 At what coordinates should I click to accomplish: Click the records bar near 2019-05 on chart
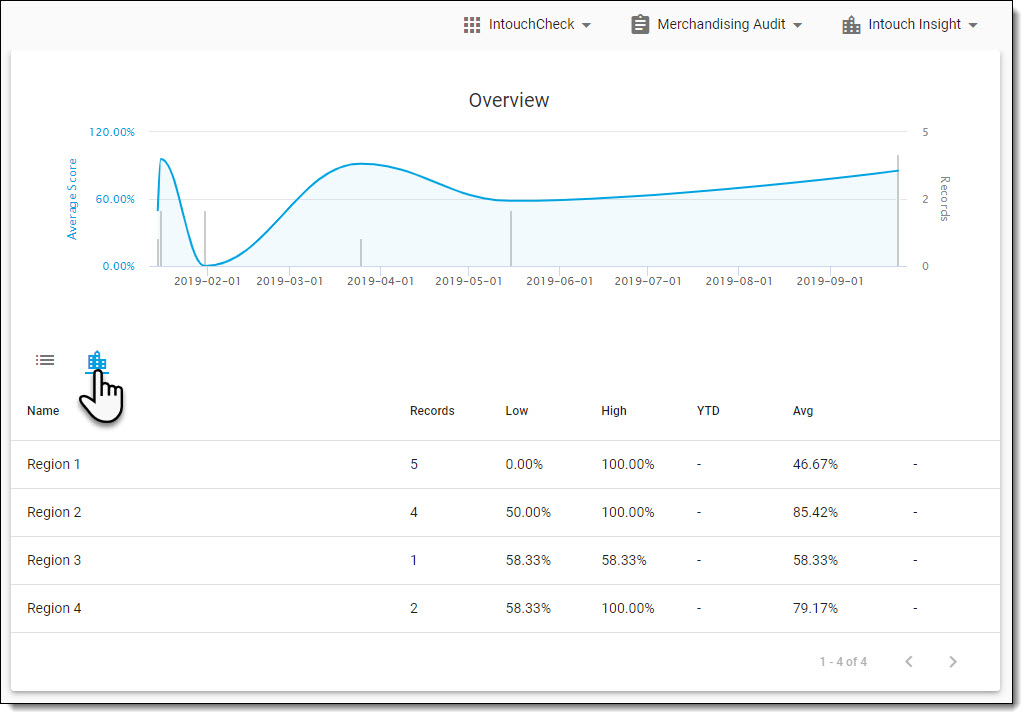pos(511,240)
